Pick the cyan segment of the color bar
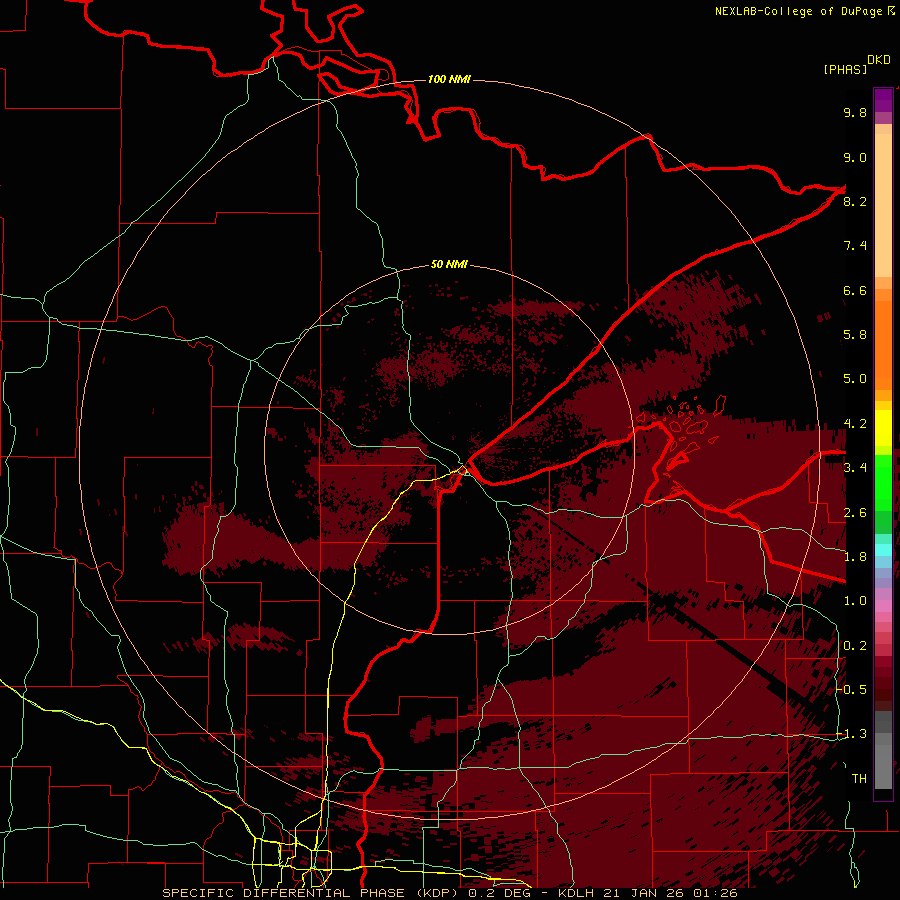The width and height of the screenshot is (900, 900). [883, 550]
